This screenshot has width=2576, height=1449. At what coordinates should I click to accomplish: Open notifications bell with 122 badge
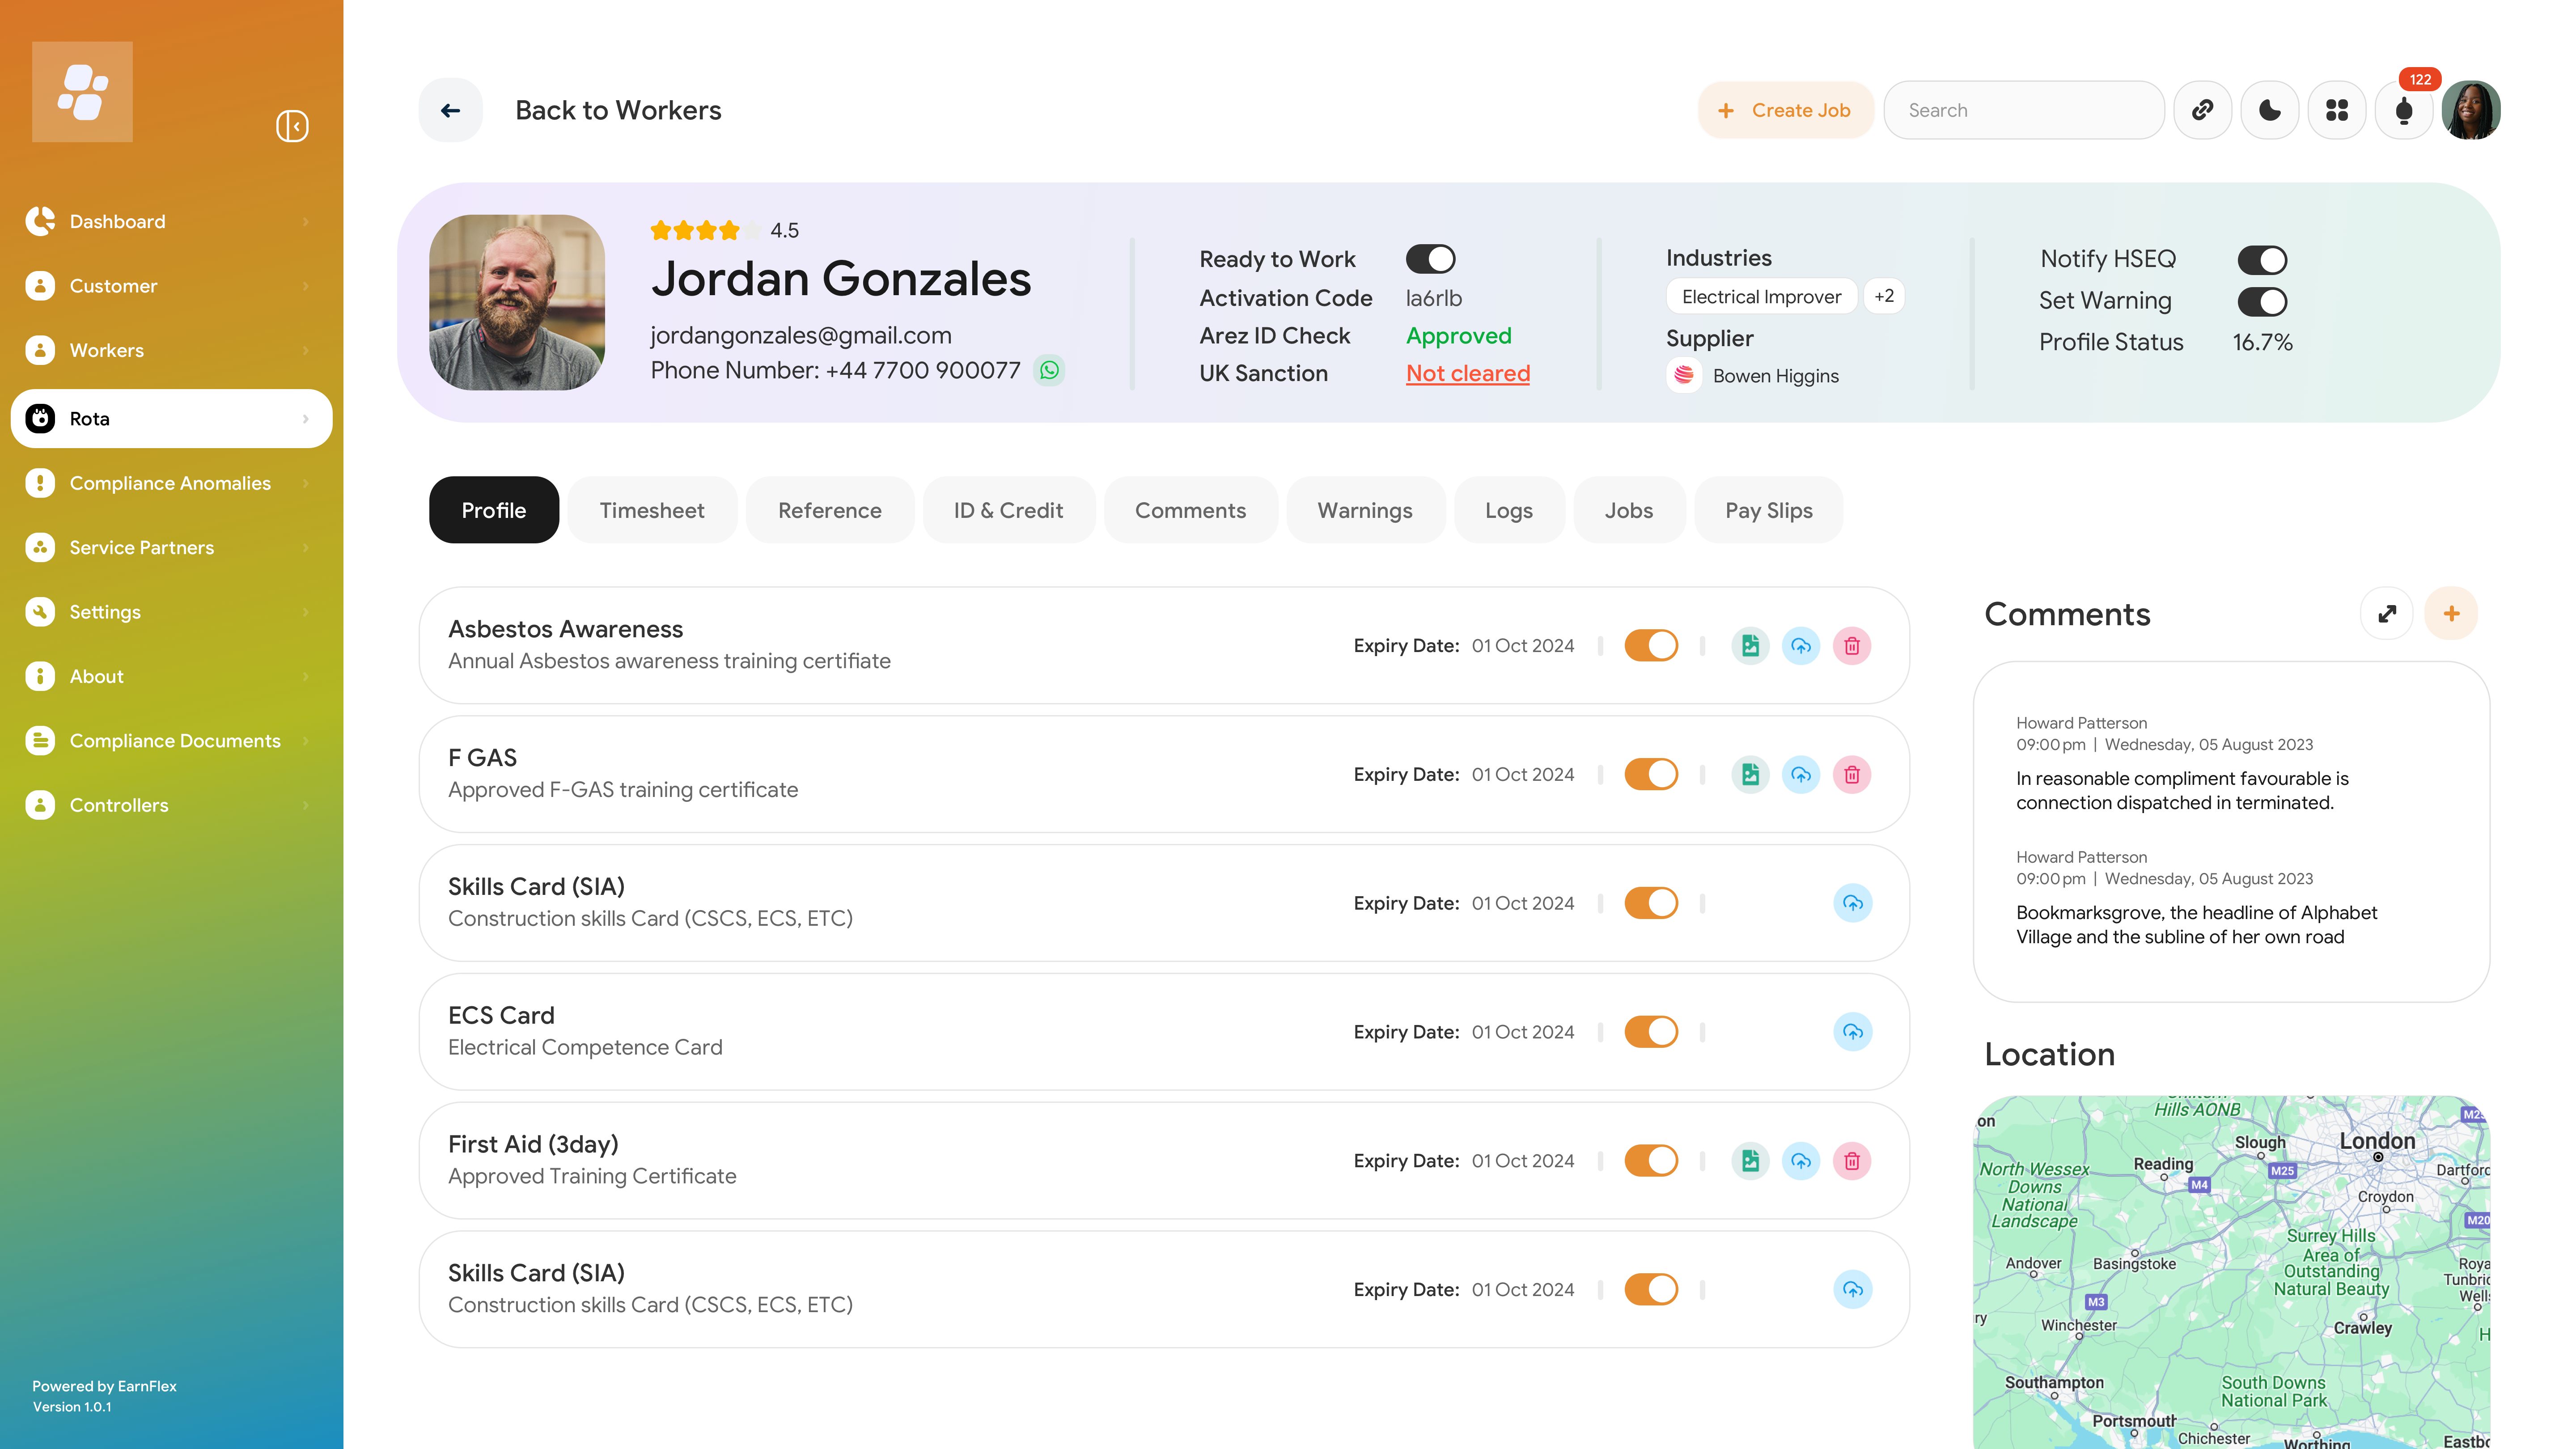[2404, 110]
